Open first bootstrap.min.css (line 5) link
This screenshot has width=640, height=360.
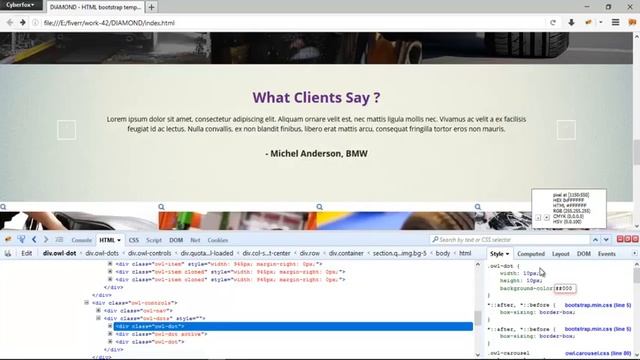point(598,305)
